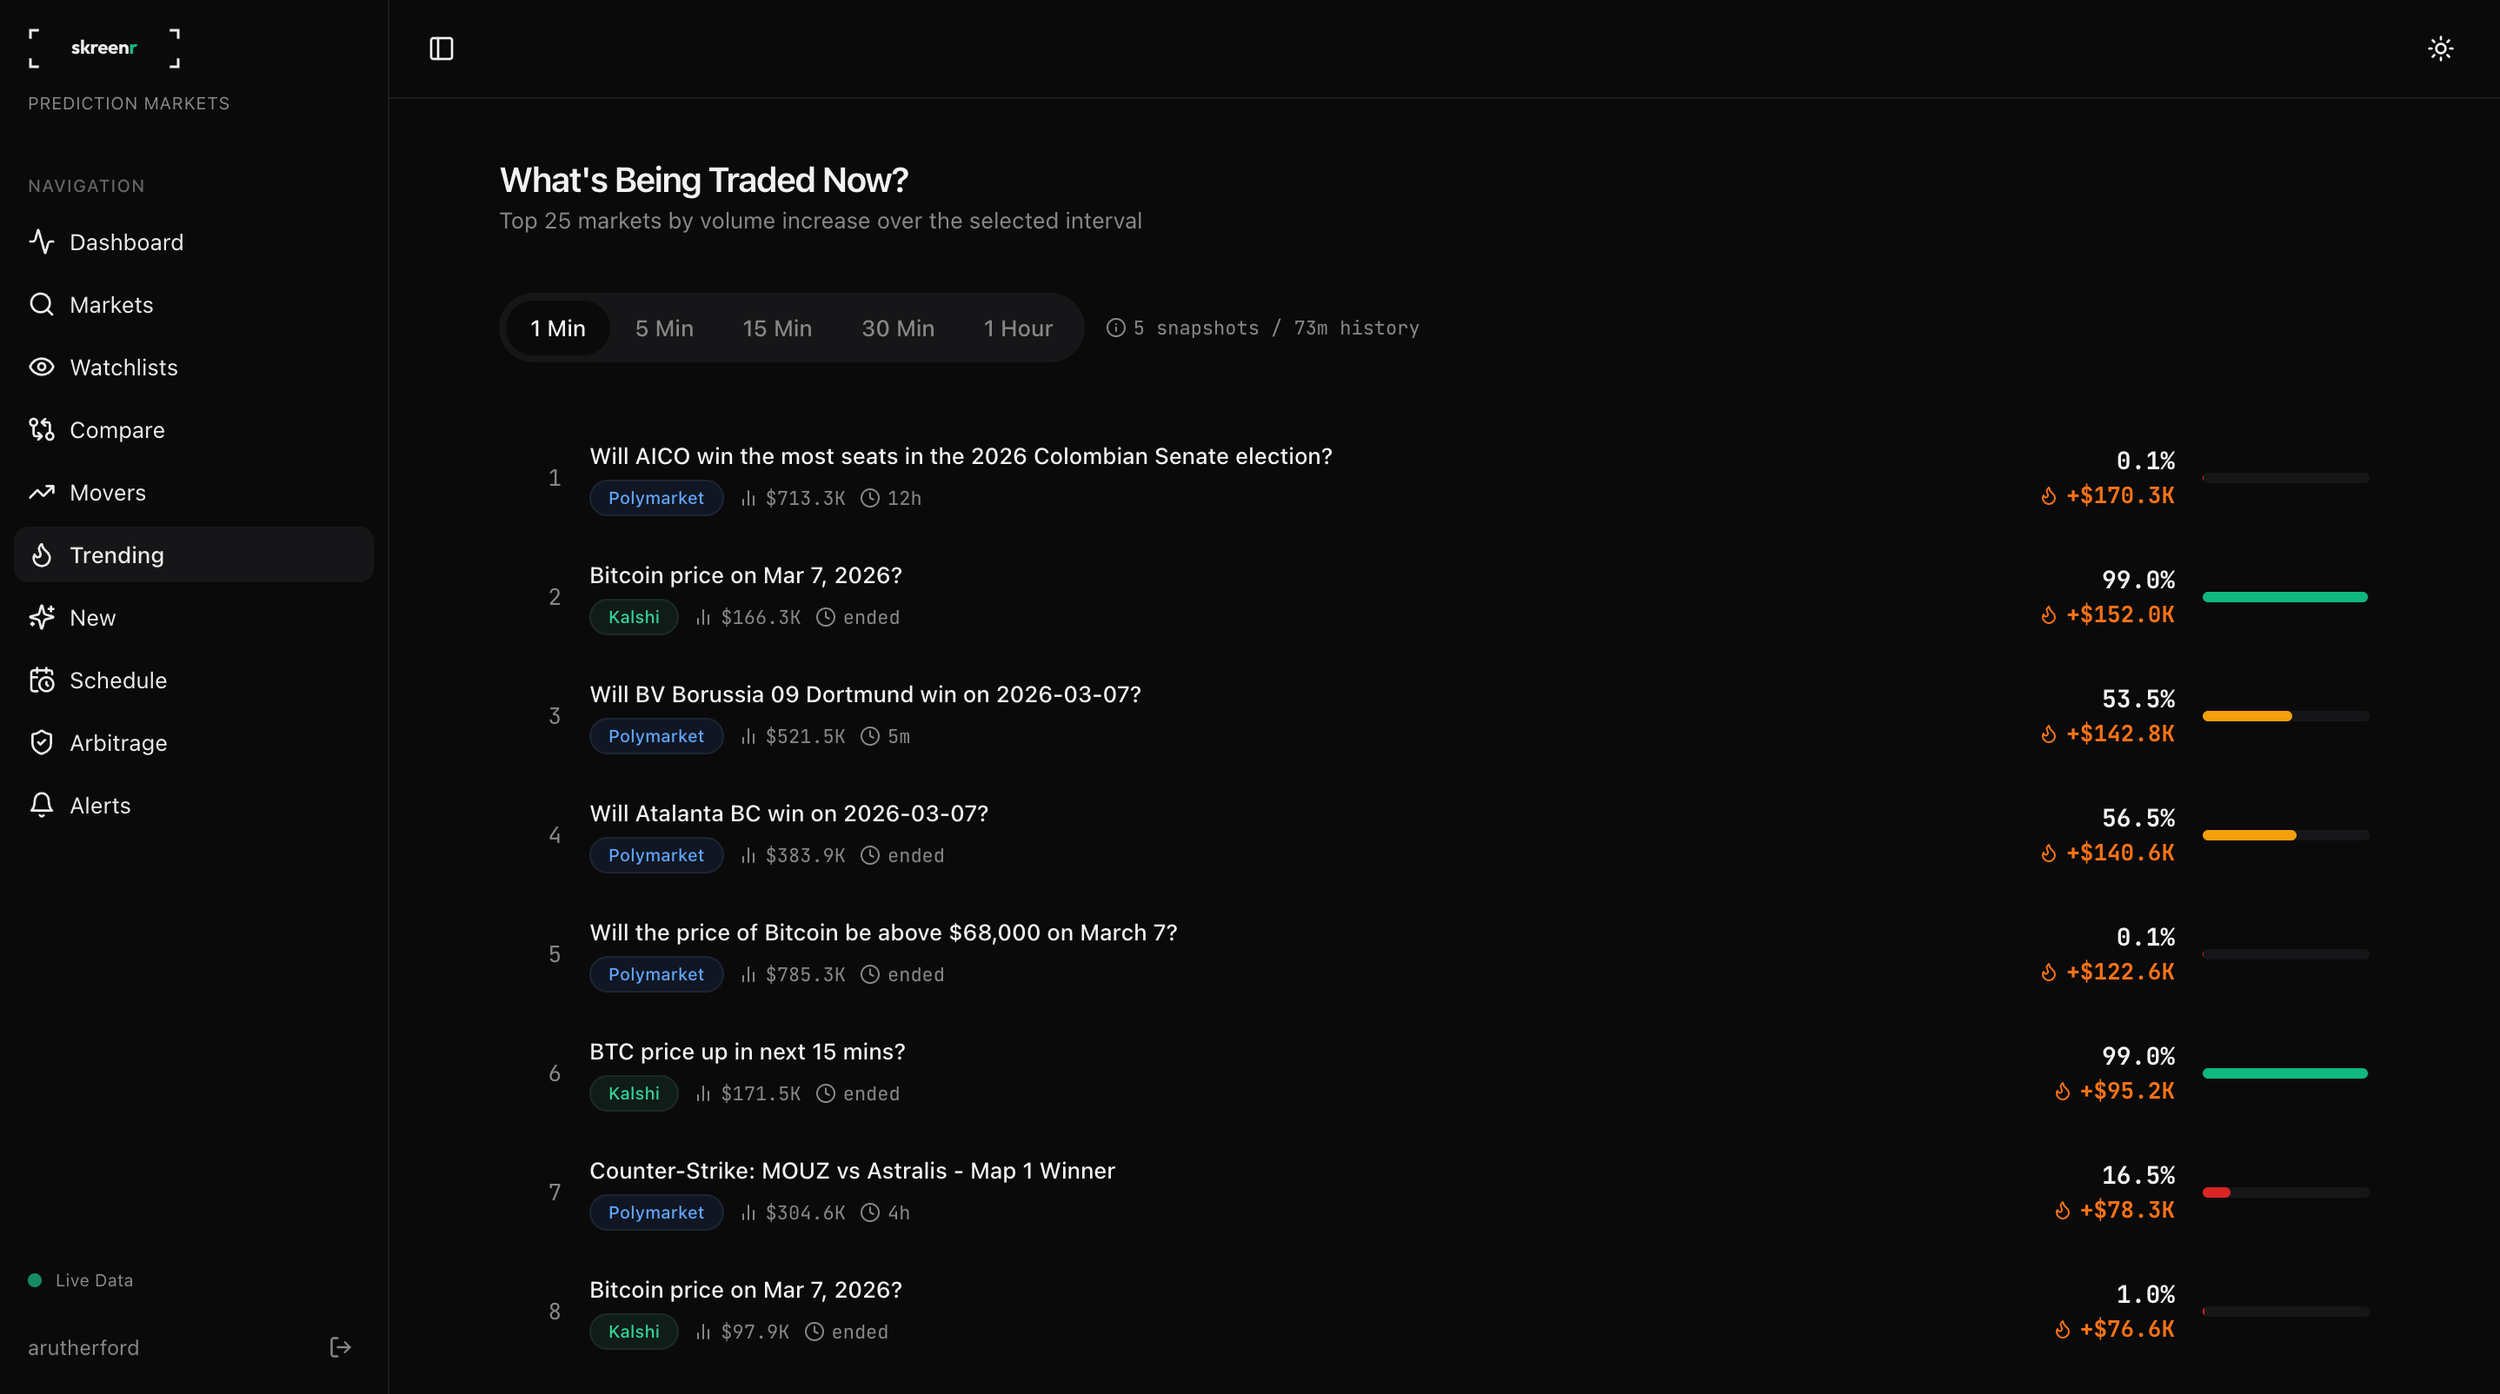Click the +$142.8K volume increase value
2500x1394 pixels.
pos(2120,734)
